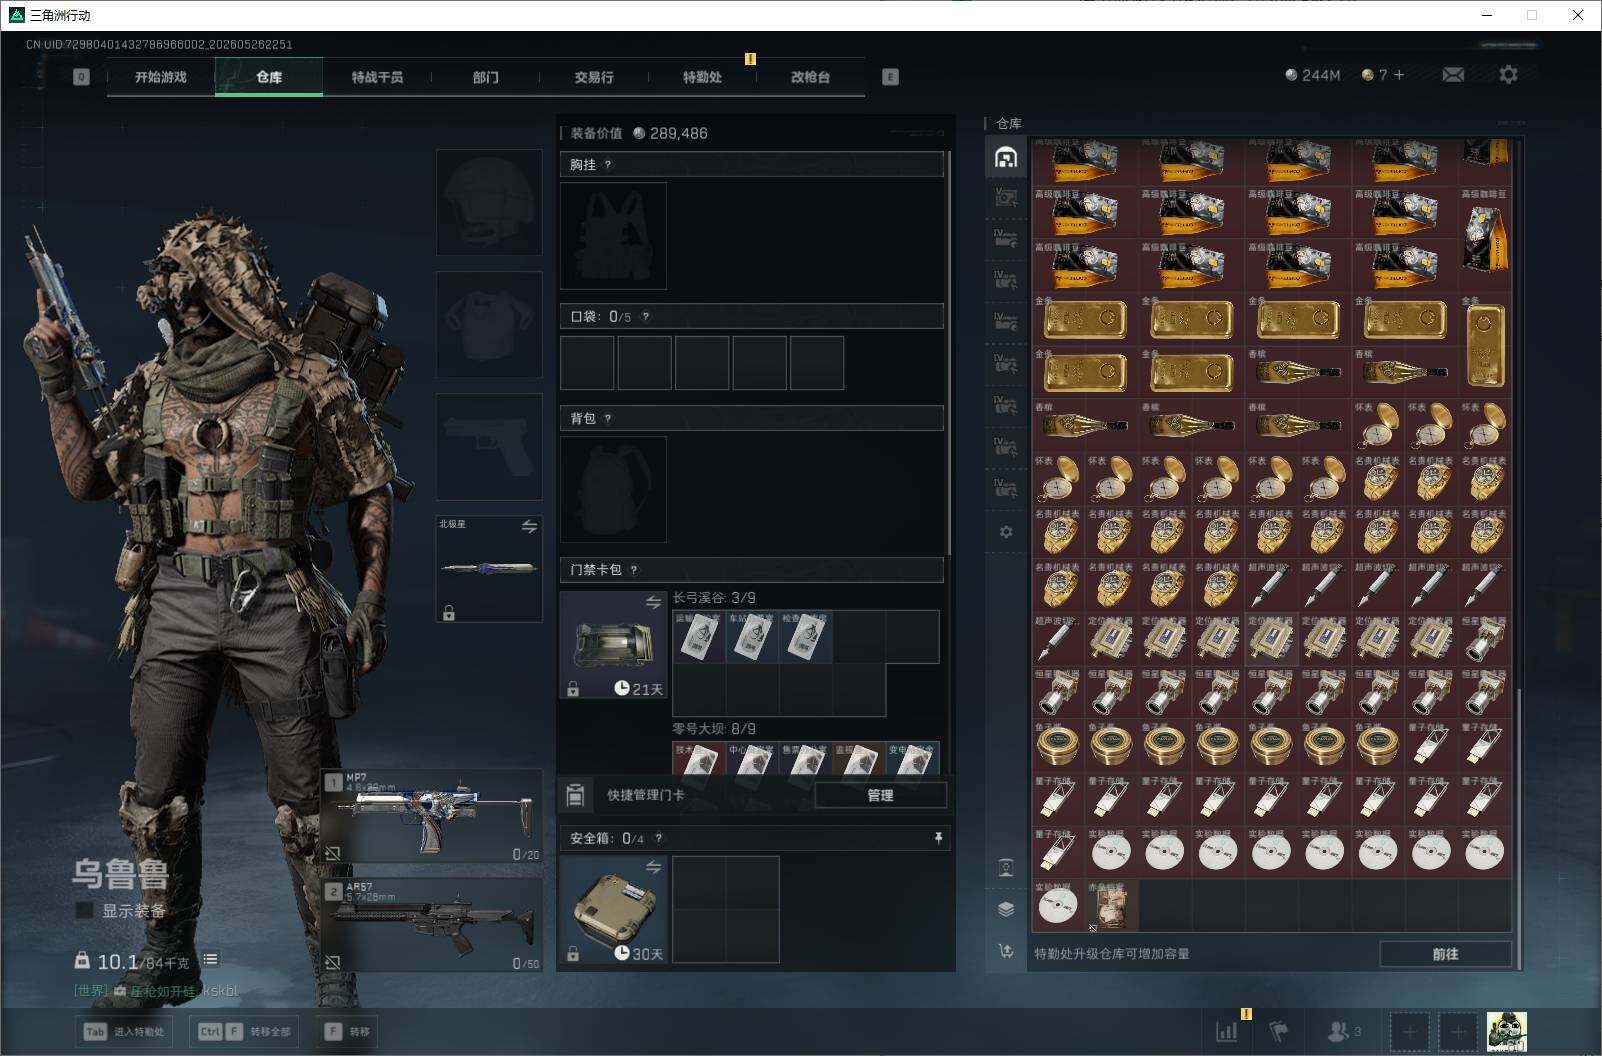Select the empty helmet equipment slot
Screen dimensions: 1602x1056
(x=489, y=202)
